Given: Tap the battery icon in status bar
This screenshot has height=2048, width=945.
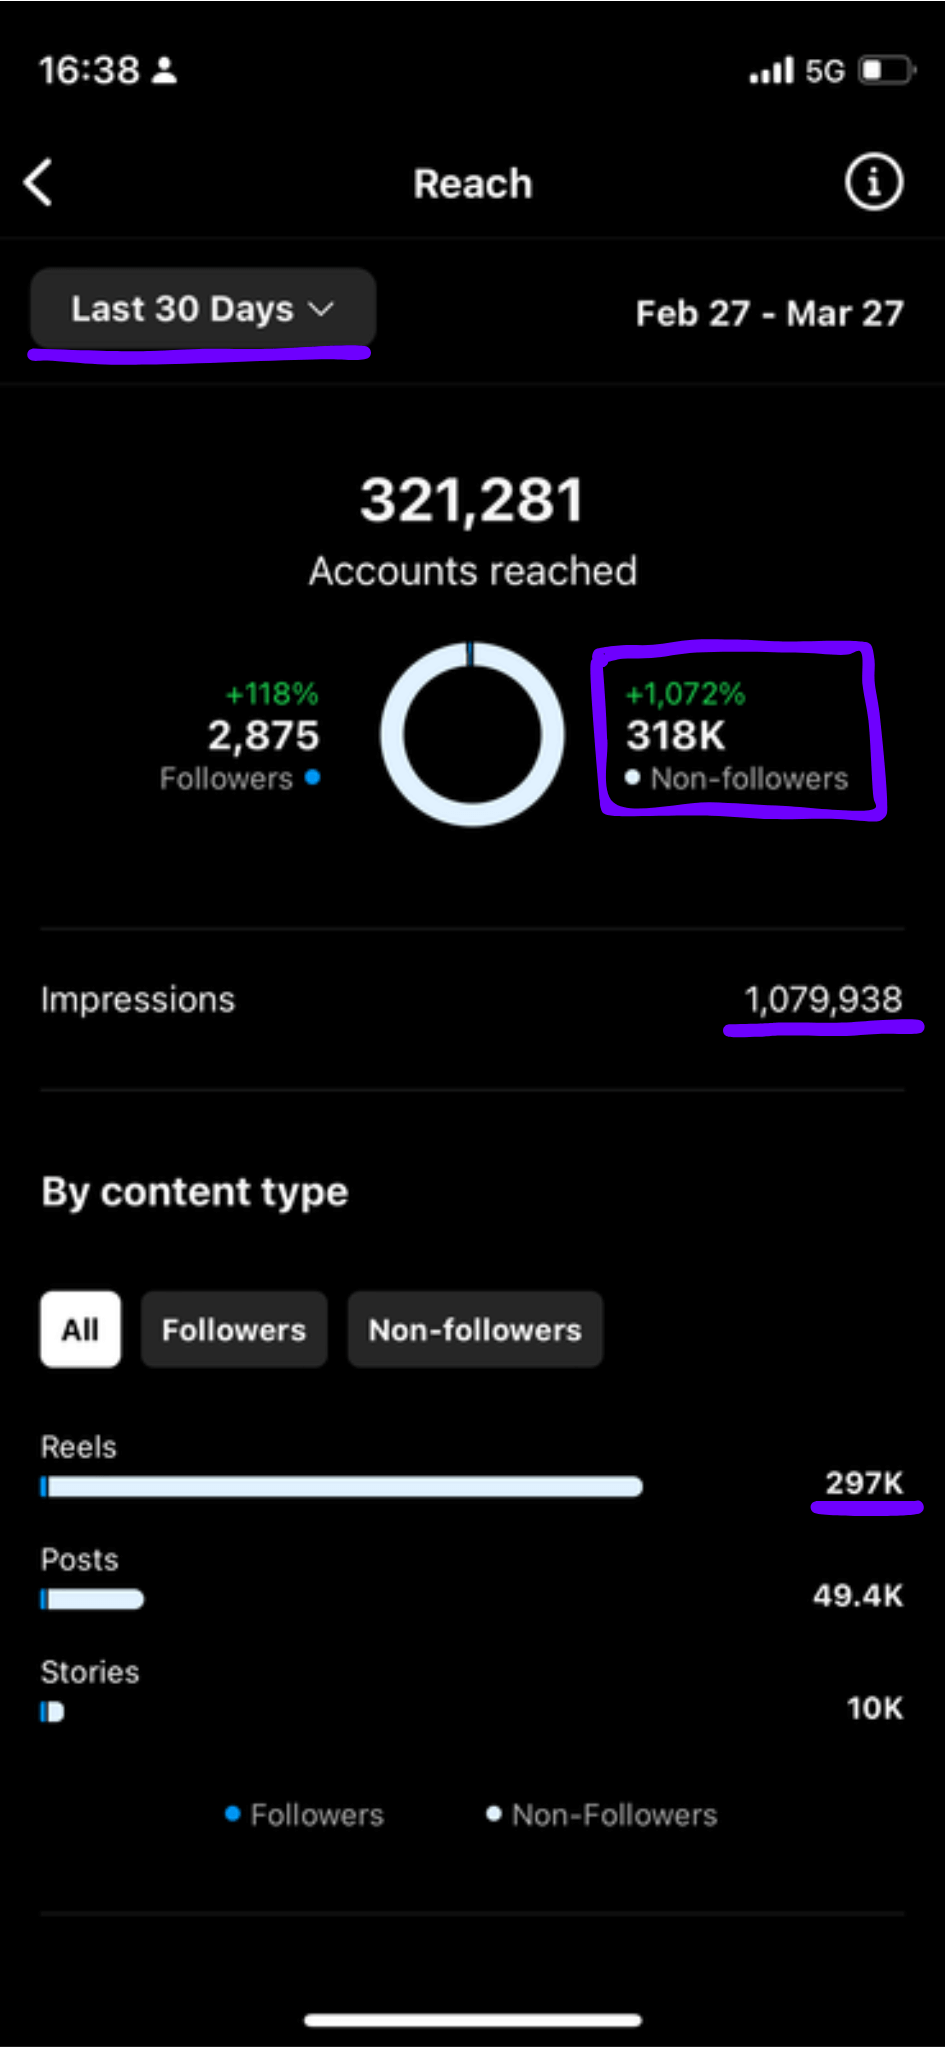Looking at the screenshot, I should [x=886, y=71].
